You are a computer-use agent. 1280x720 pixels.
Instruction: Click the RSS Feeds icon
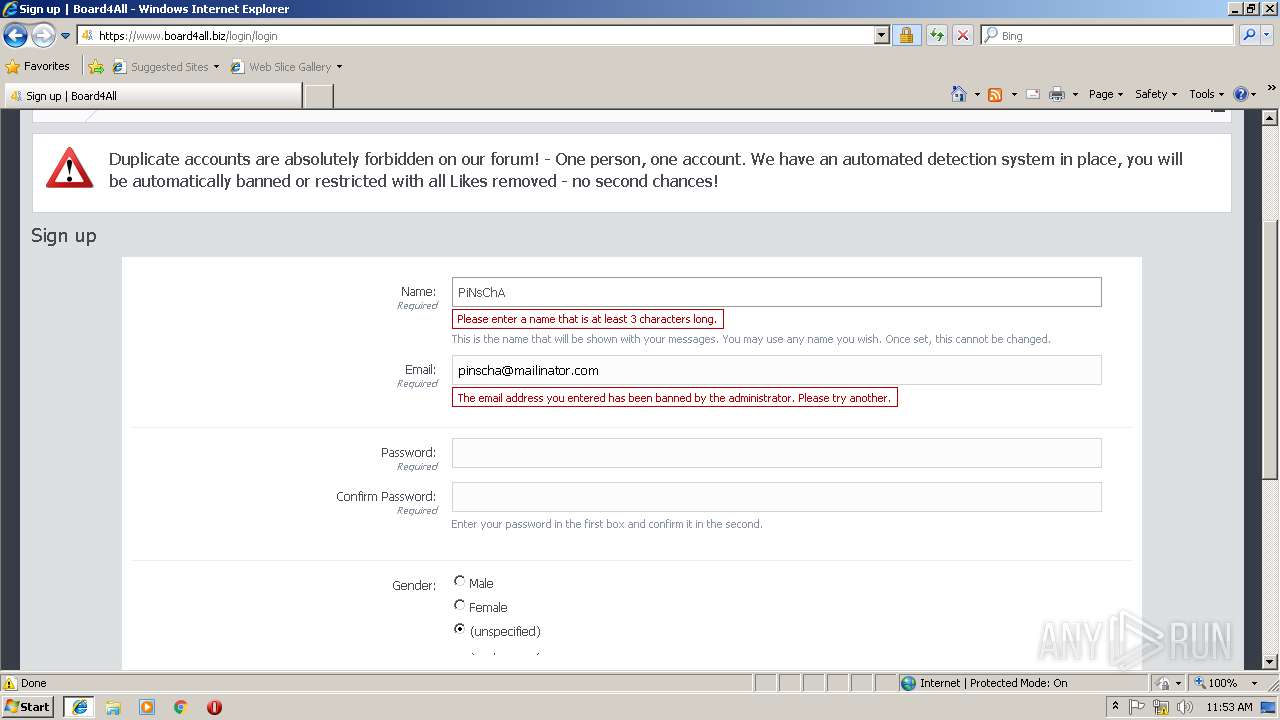pos(995,94)
